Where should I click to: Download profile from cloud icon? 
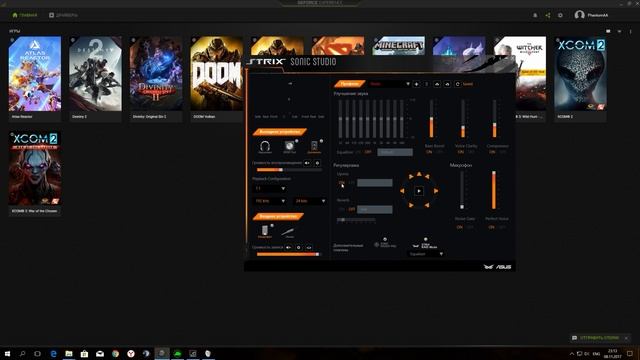coord(447,84)
